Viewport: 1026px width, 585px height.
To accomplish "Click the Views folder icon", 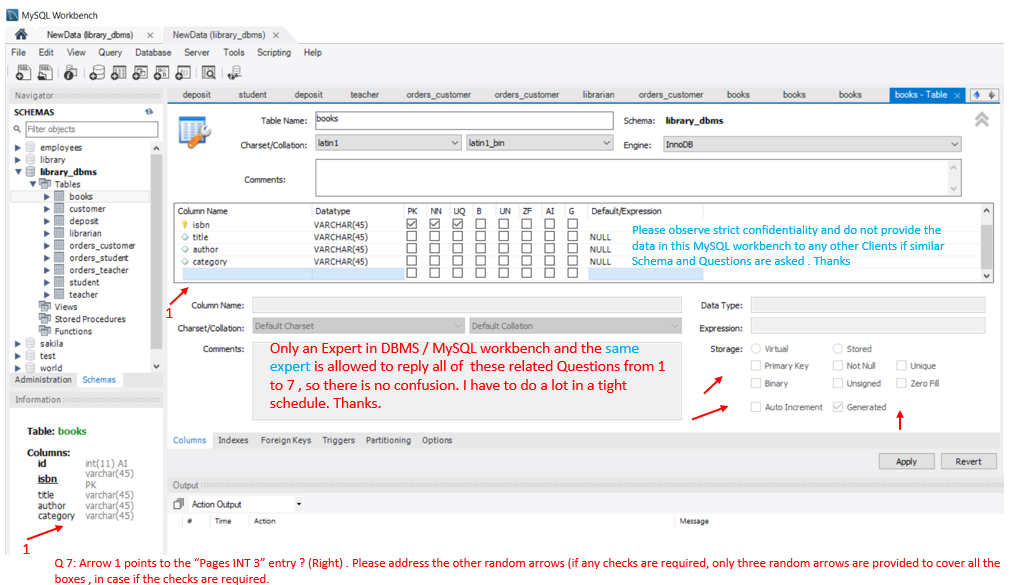I will pyautogui.click(x=45, y=306).
